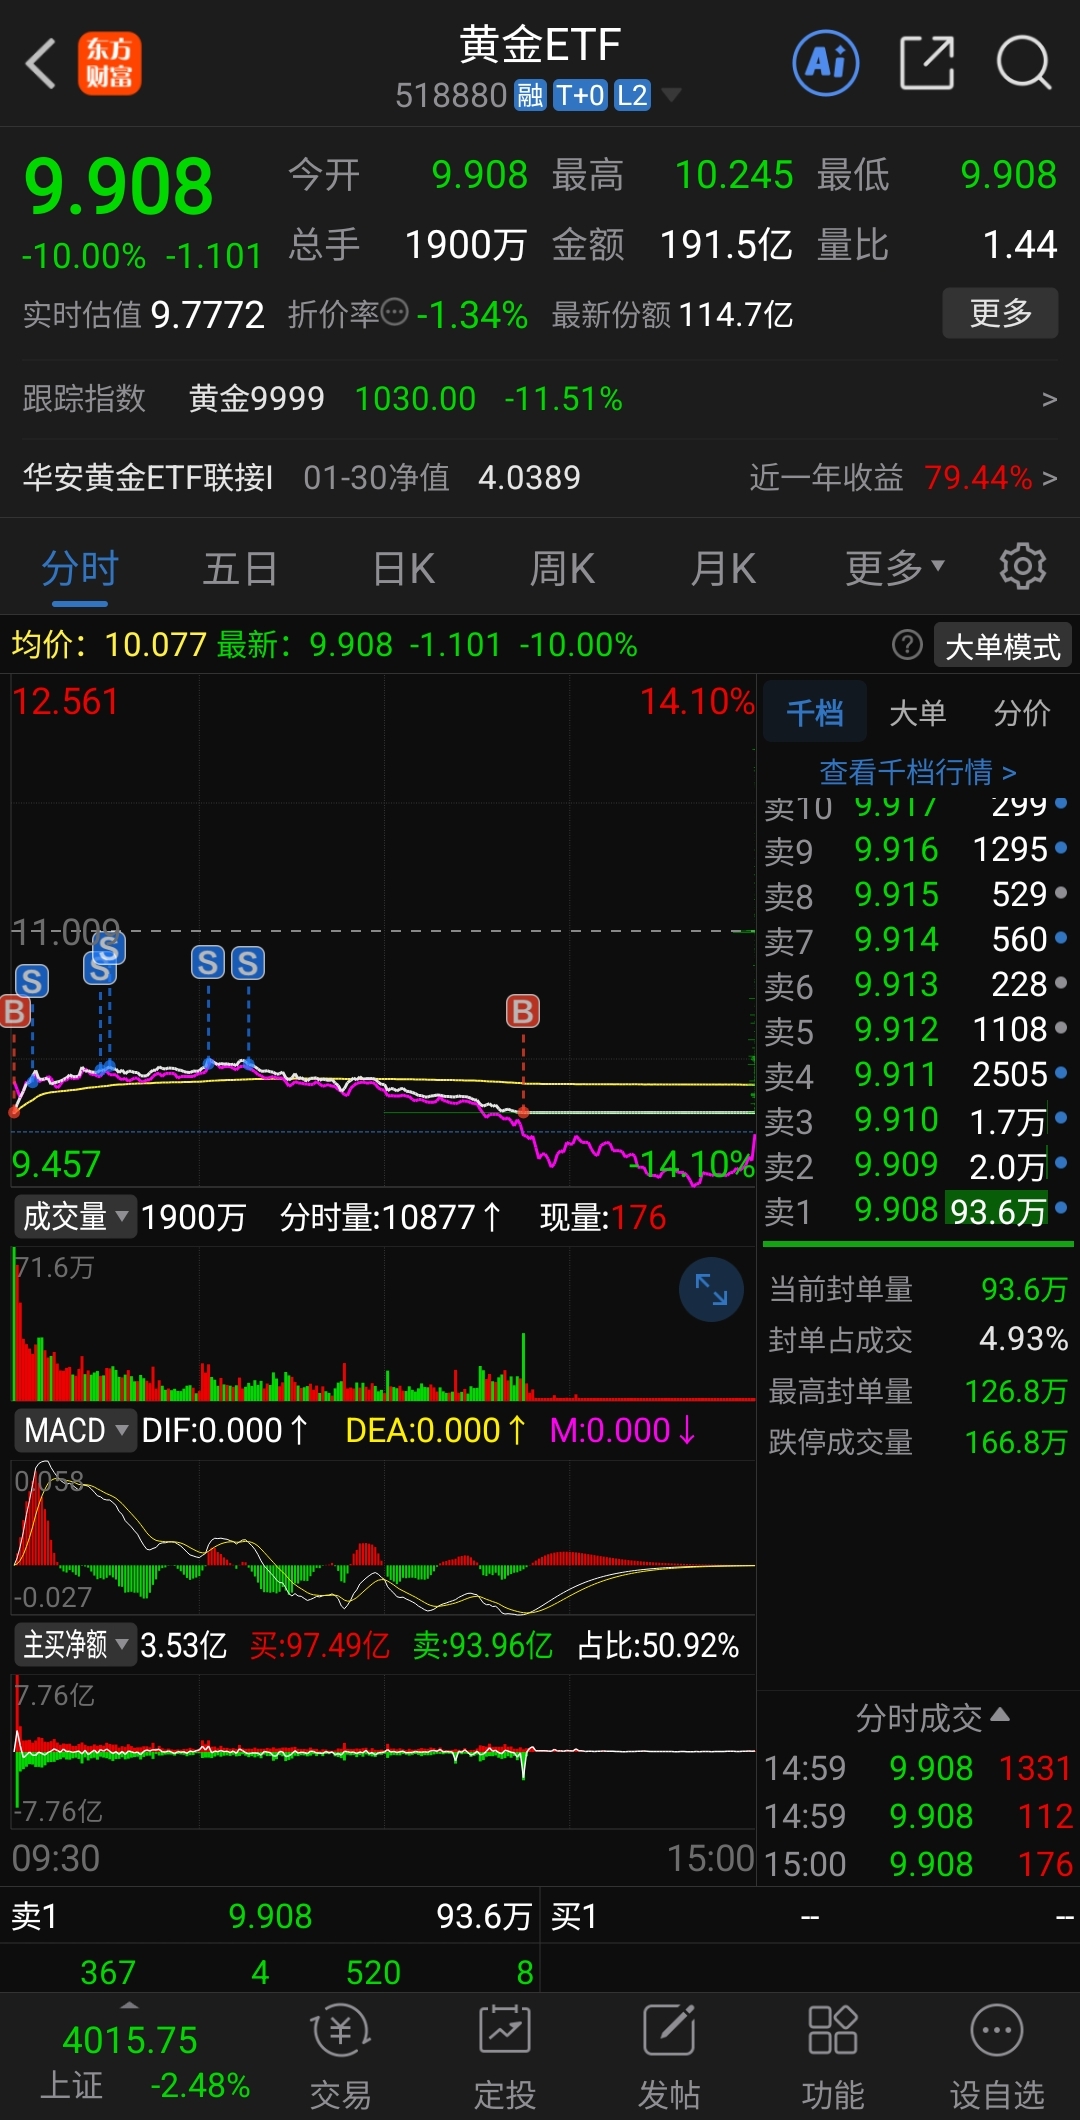1080x2120 pixels.
Task: Switch to 月K tab
Action: [x=723, y=568]
